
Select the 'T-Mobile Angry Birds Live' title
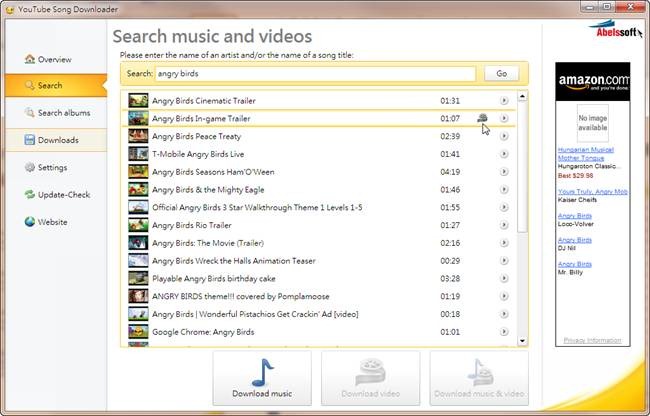(x=198, y=154)
